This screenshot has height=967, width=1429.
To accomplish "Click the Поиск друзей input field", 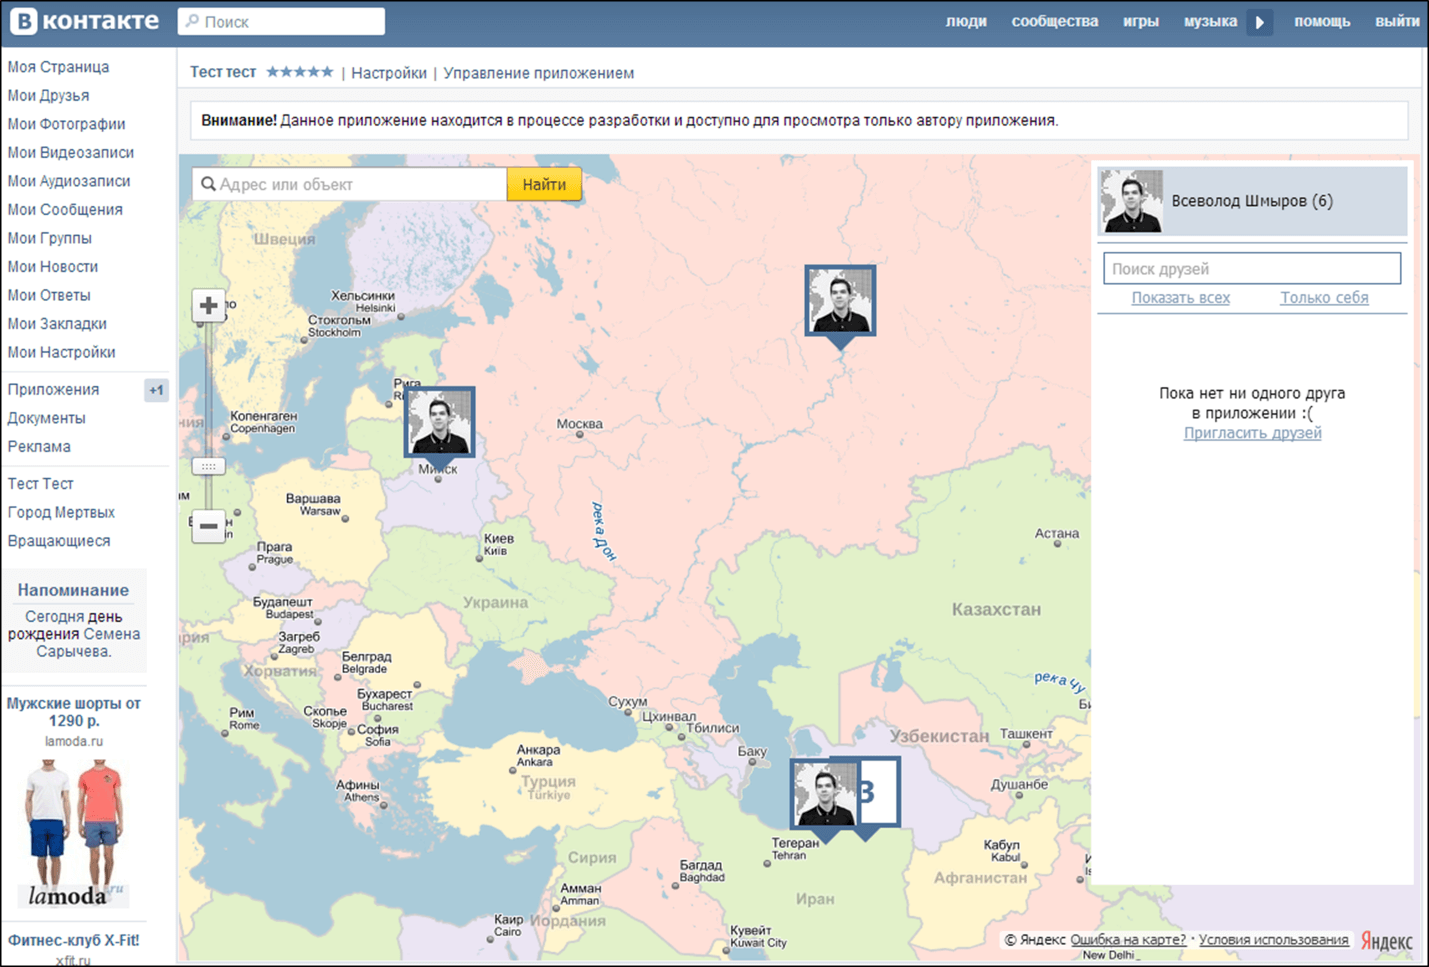I will (1252, 268).
